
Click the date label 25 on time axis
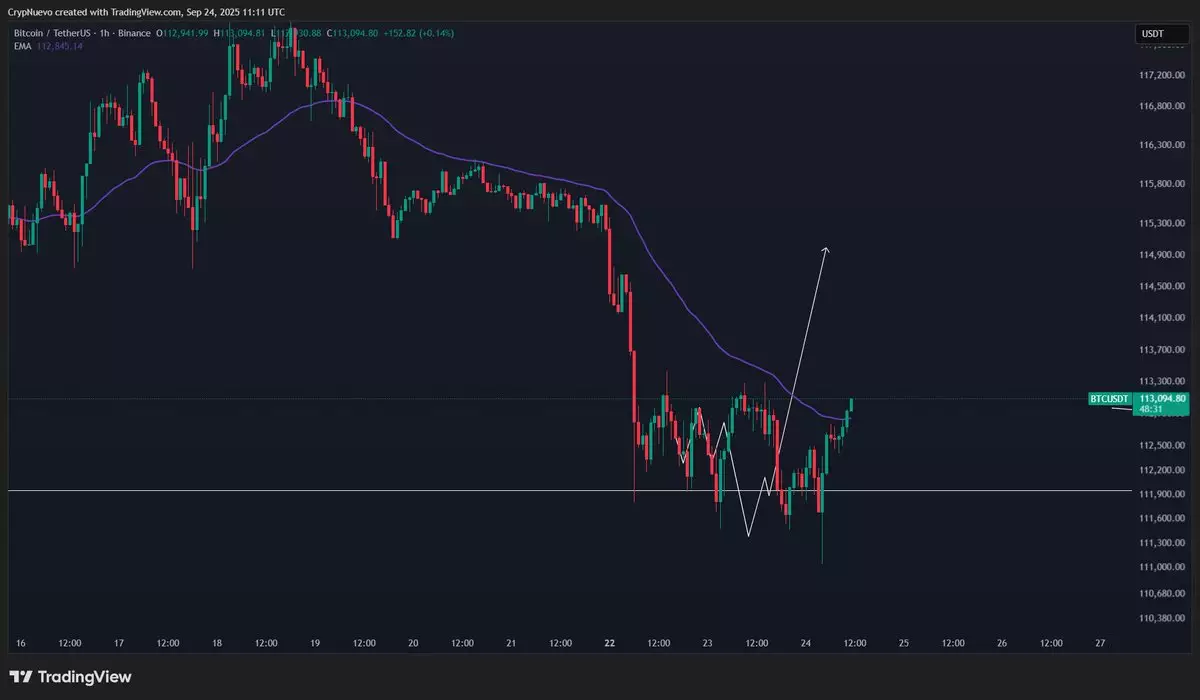tap(902, 643)
